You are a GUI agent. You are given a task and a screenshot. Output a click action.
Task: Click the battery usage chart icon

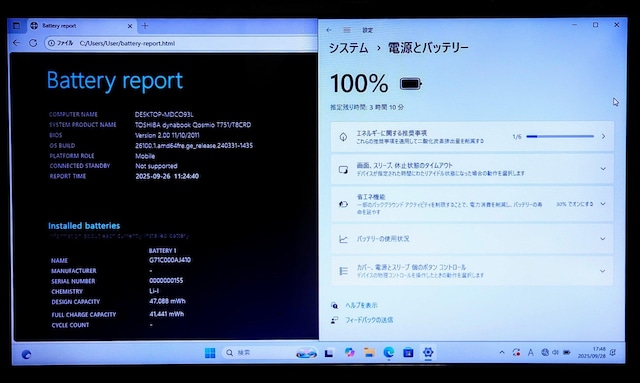(343, 239)
